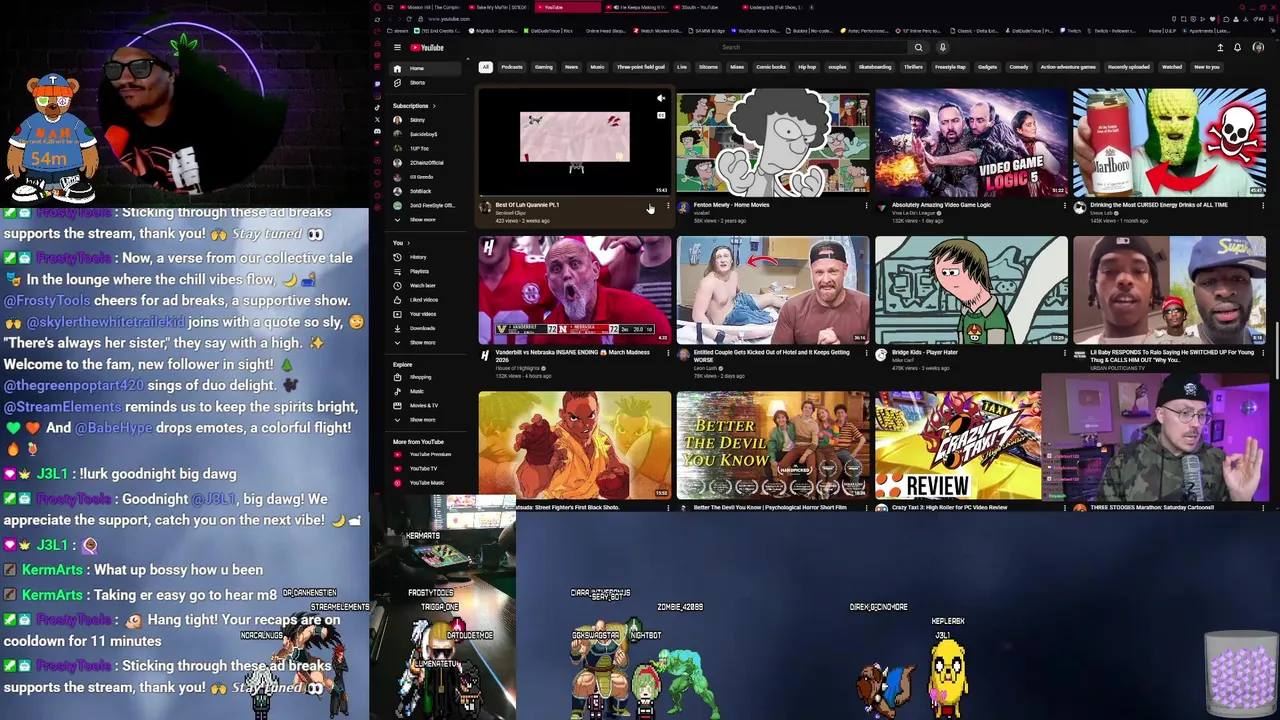Click the YouTube logo
This screenshot has width=1280, height=720.
427,47
